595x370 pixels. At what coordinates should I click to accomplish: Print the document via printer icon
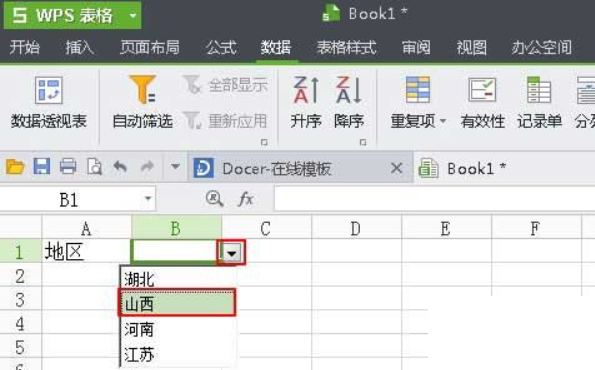coord(68,167)
